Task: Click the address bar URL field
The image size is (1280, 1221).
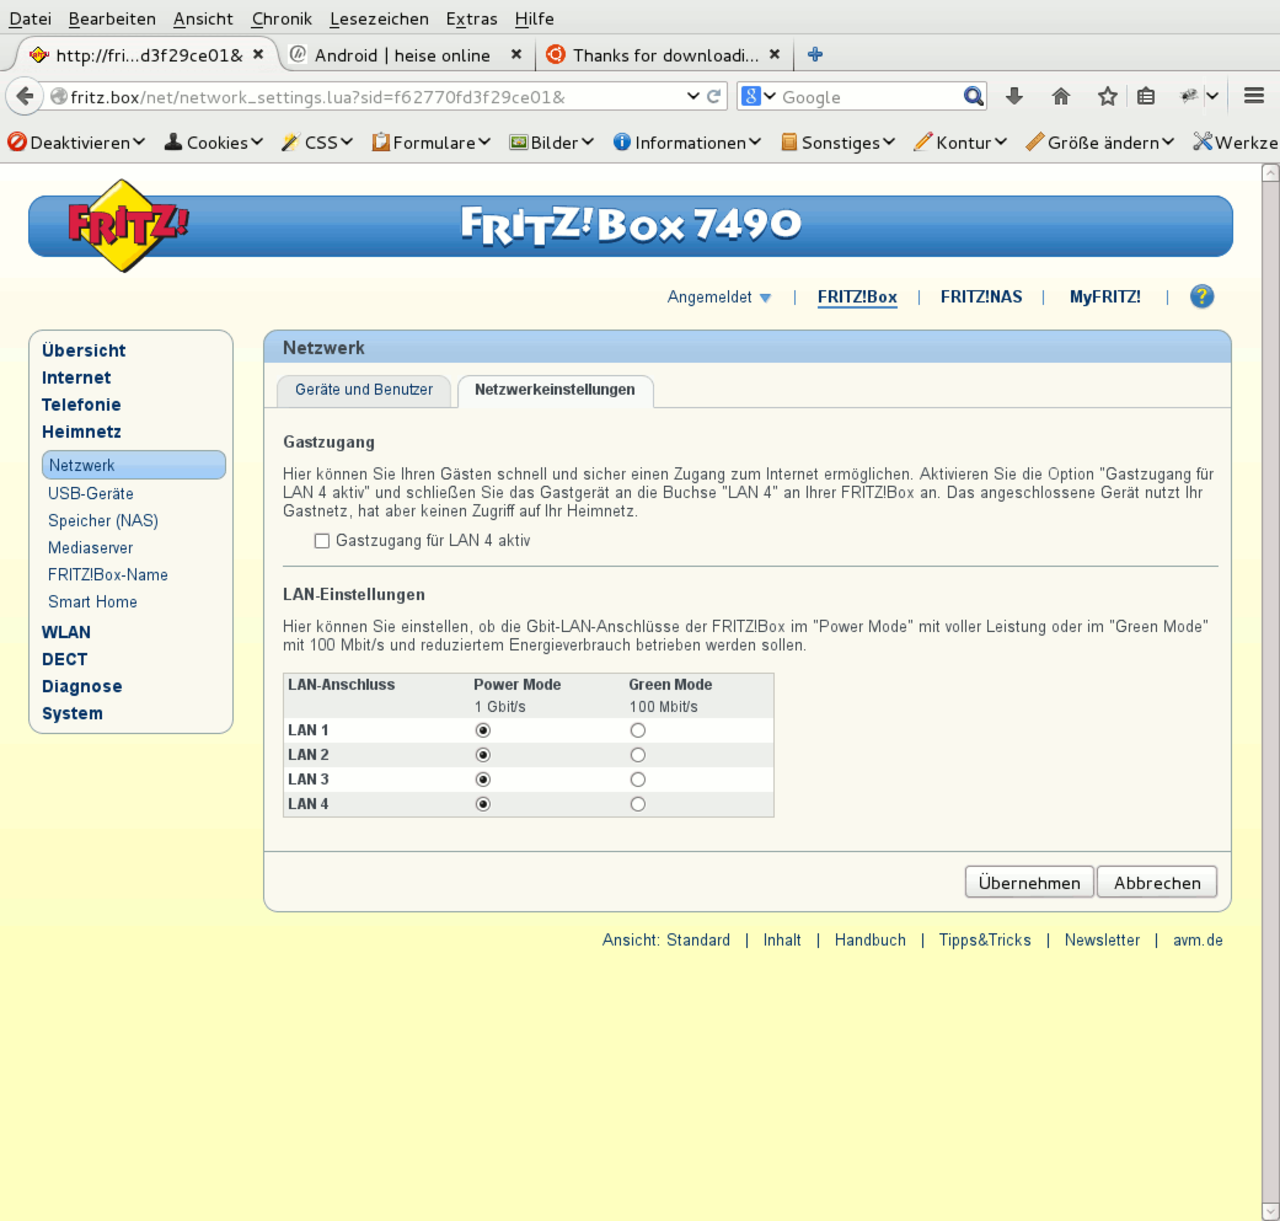Action: [x=375, y=97]
